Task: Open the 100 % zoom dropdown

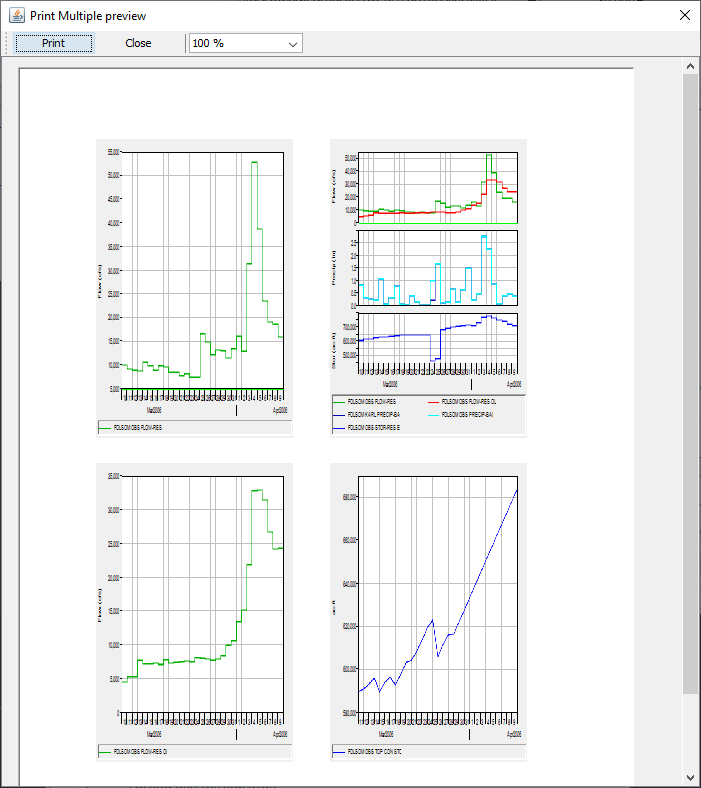Action: [245, 43]
